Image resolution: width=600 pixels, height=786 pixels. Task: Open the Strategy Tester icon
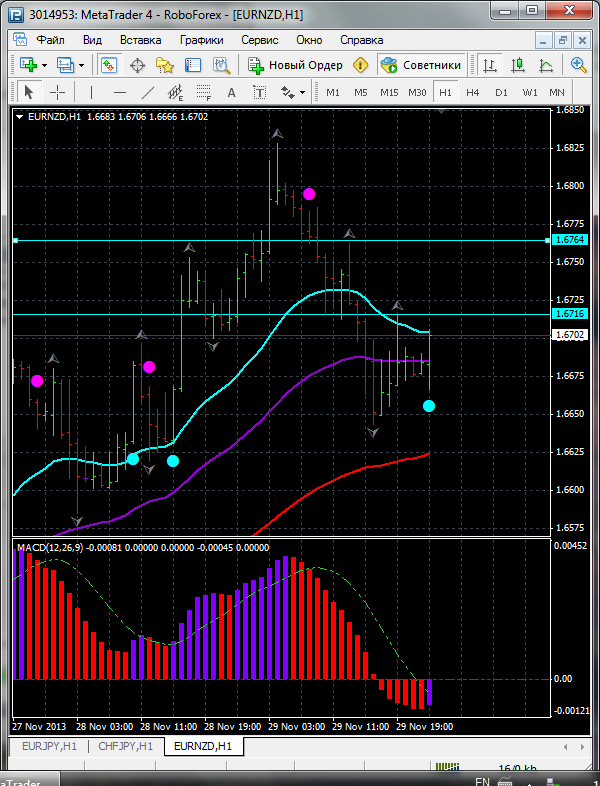pyautogui.click(x=221, y=65)
